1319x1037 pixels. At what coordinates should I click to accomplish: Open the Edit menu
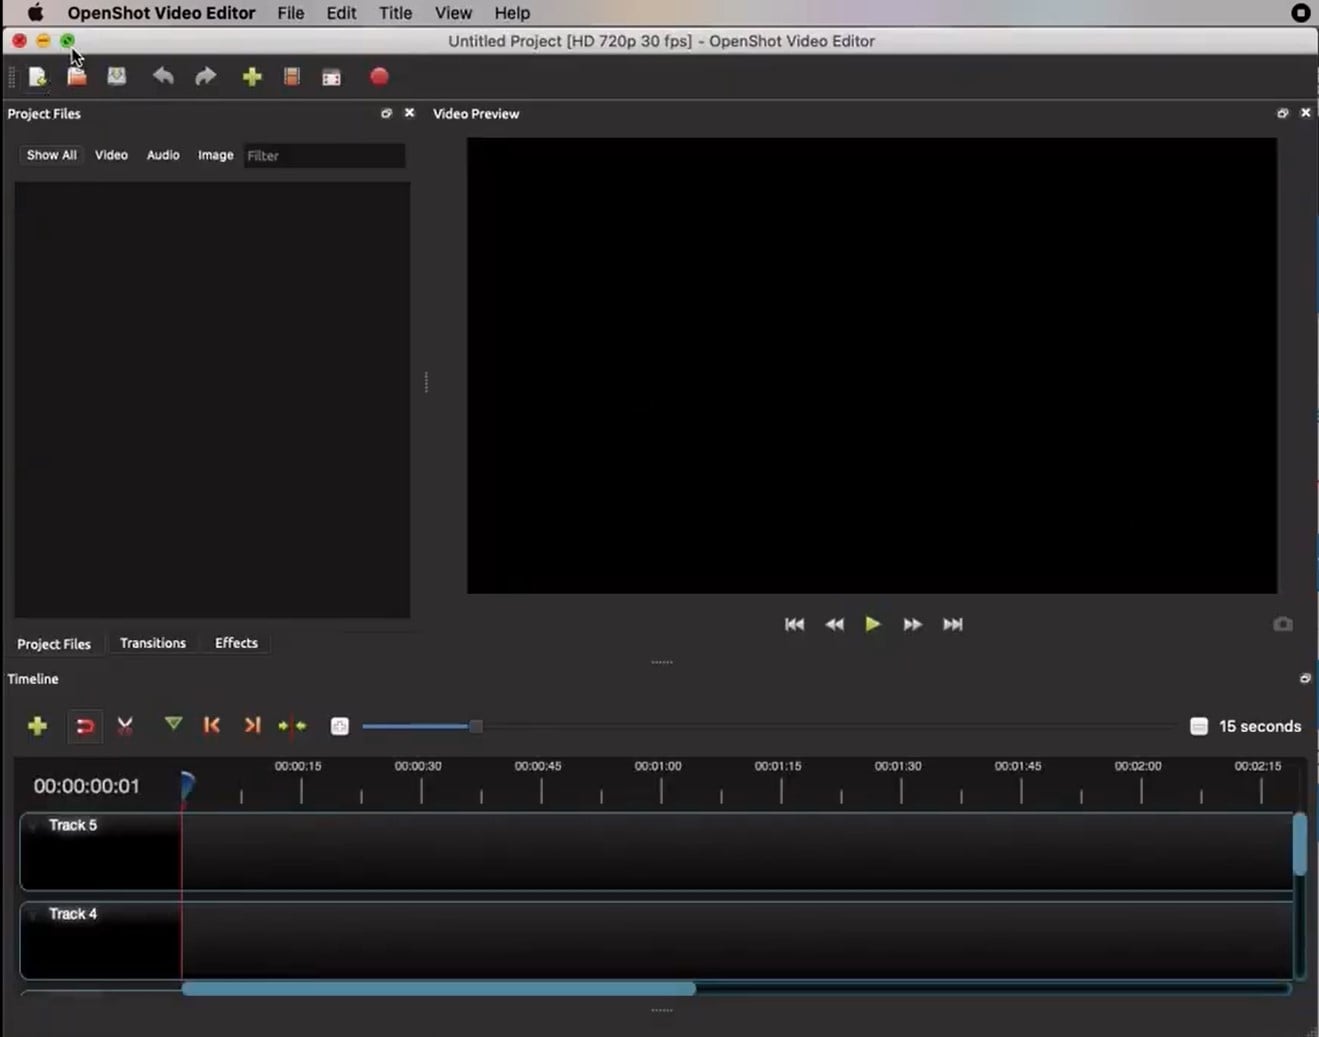coord(341,13)
